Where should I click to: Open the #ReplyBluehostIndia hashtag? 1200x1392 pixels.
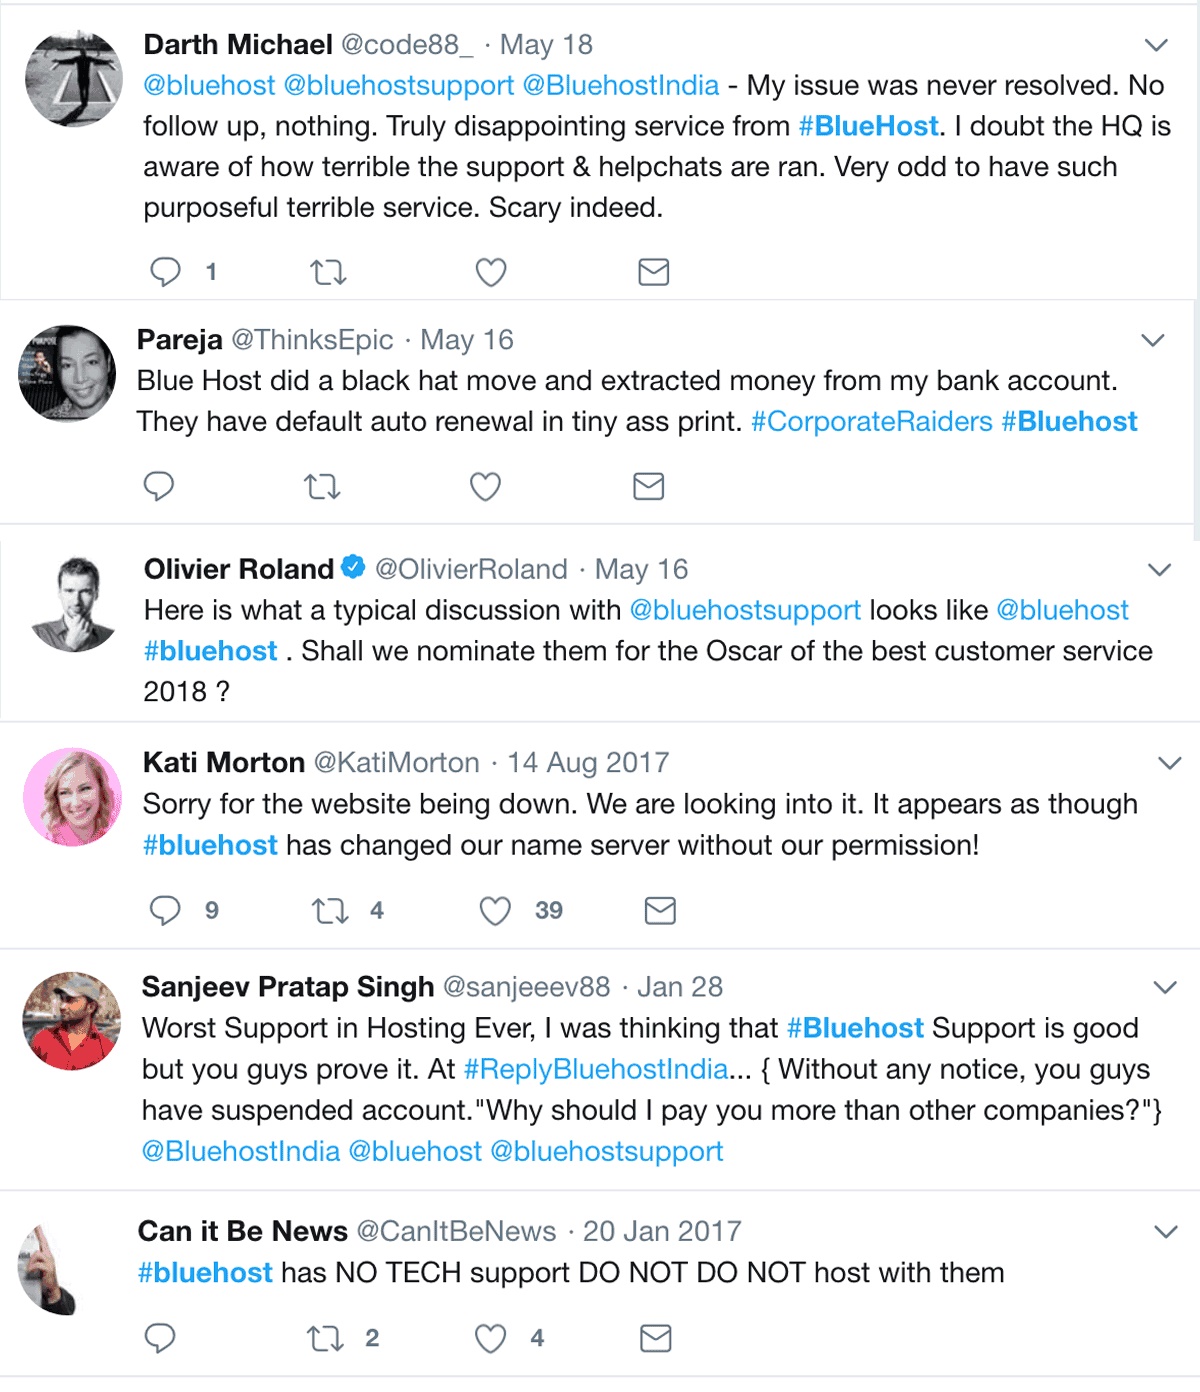pyautogui.click(x=596, y=1069)
